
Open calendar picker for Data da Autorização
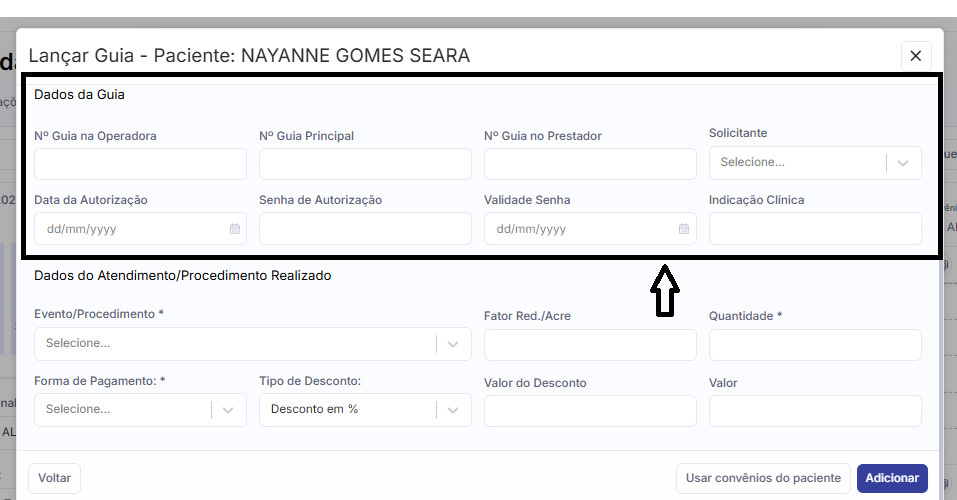pos(235,229)
